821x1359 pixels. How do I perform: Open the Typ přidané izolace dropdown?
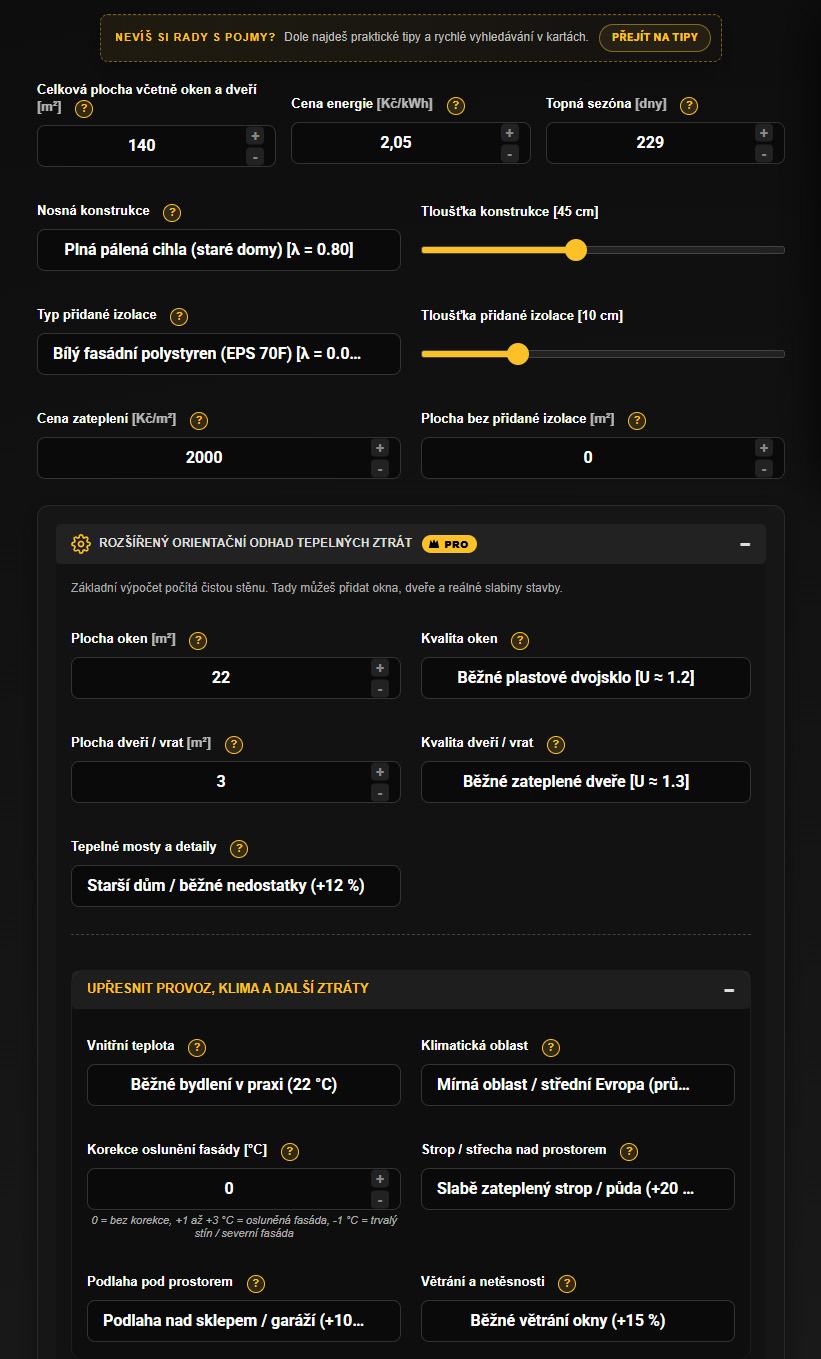click(x=219, y=354)
